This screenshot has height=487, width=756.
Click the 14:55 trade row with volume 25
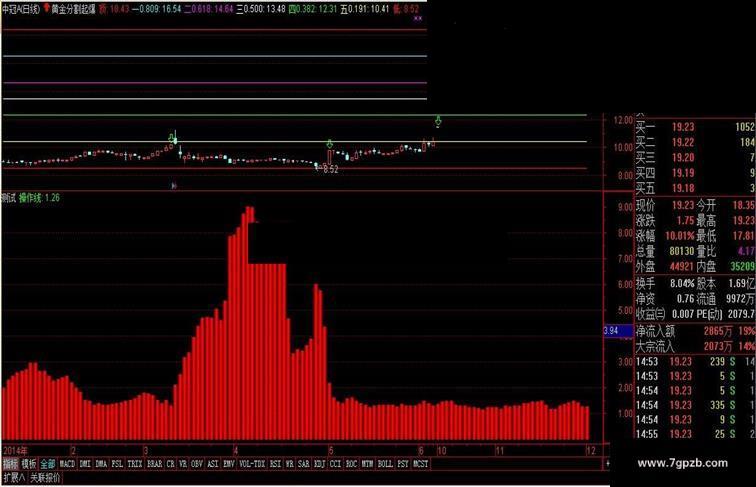[695, 434]
